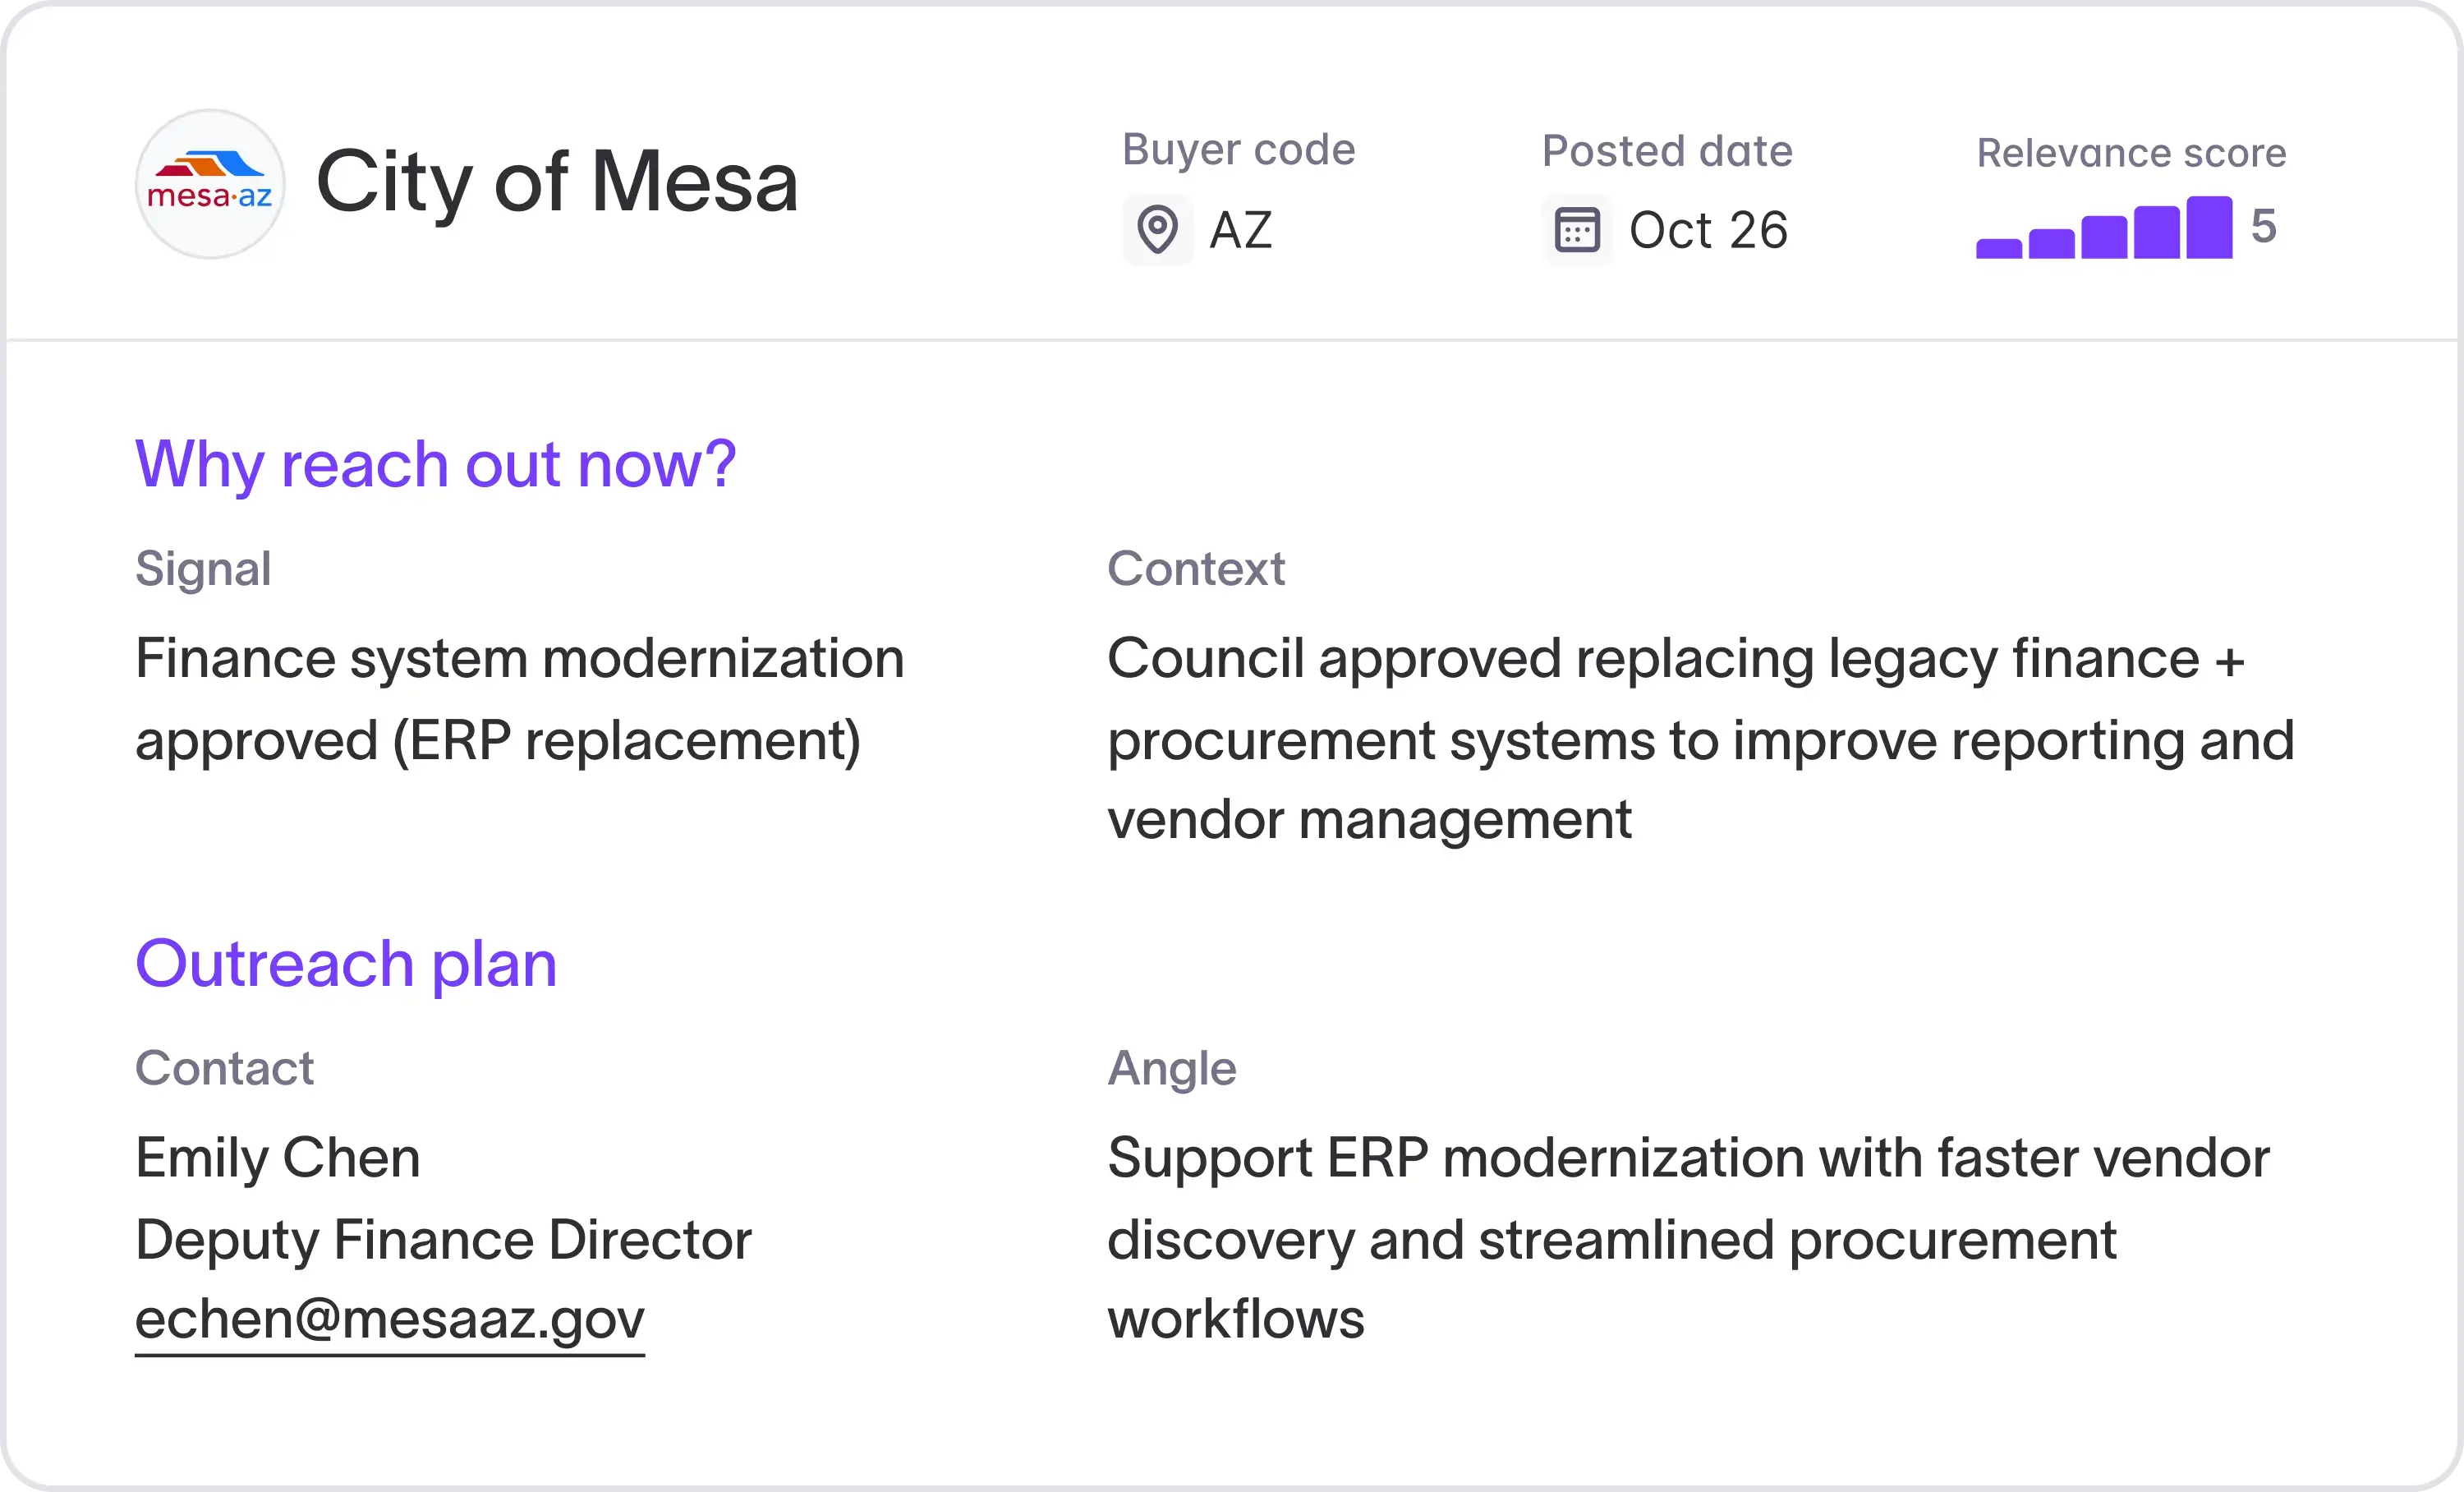
Task: Click the purple relevance score bars
Action: pyautogui.click(x=2104, y=227)
